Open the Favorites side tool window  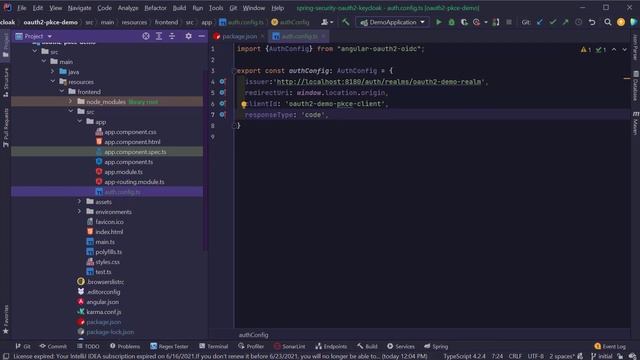[x=6, y=320]
